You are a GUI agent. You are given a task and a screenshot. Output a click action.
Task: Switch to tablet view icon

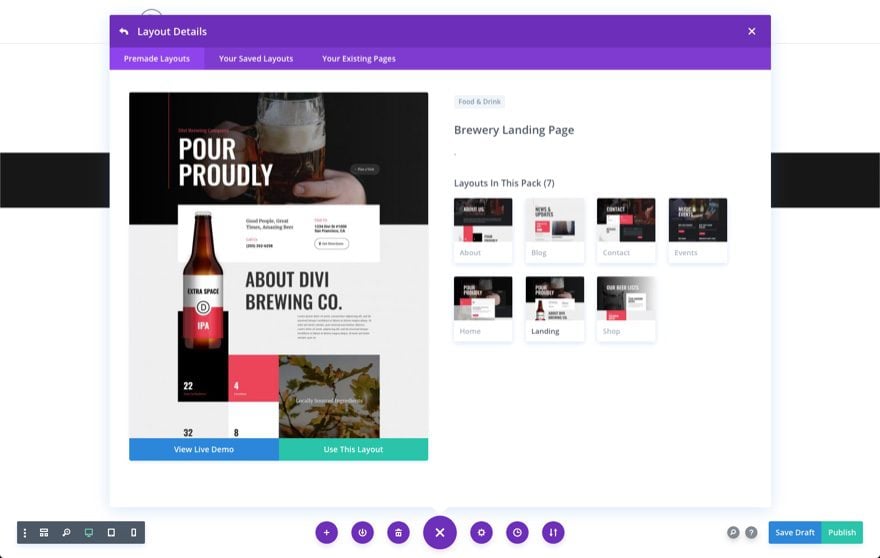click(x=111, y=533)
